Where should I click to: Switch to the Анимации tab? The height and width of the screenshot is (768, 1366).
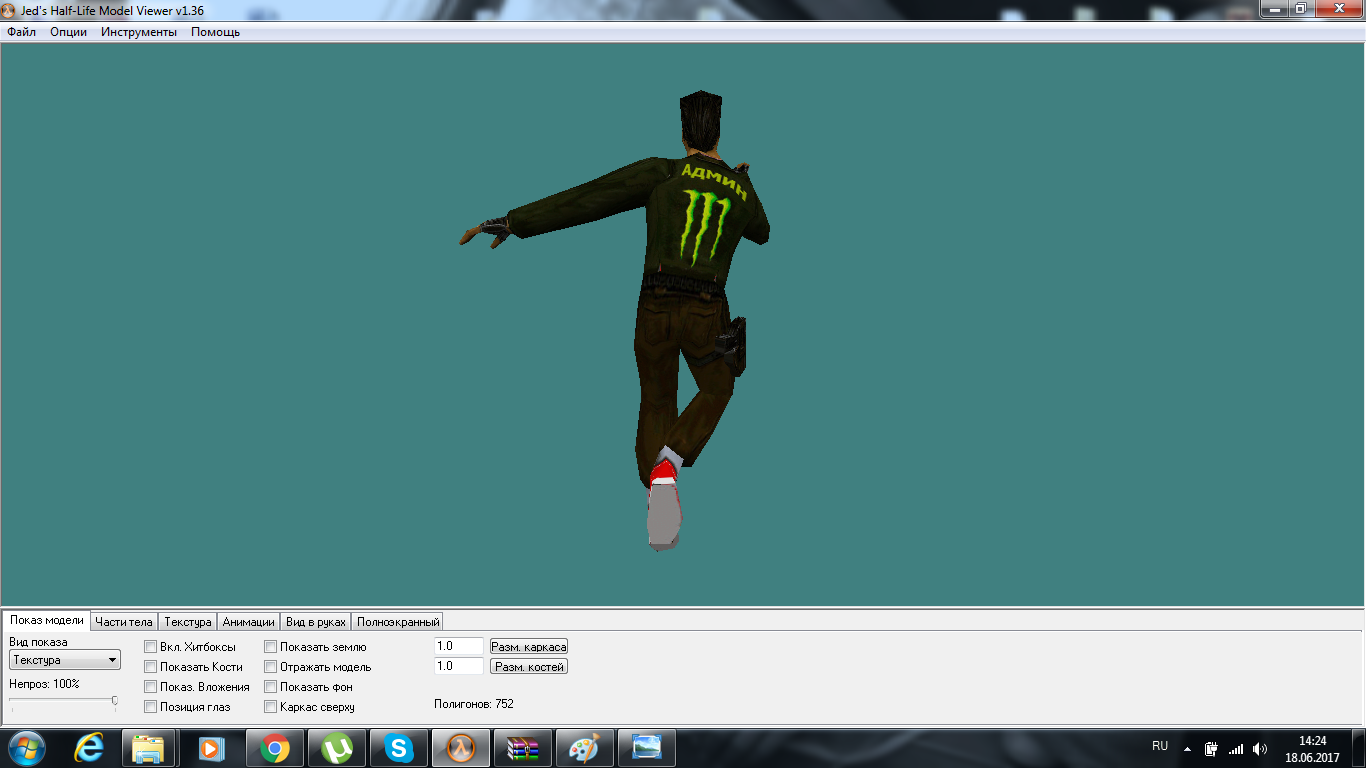point(249,622)
